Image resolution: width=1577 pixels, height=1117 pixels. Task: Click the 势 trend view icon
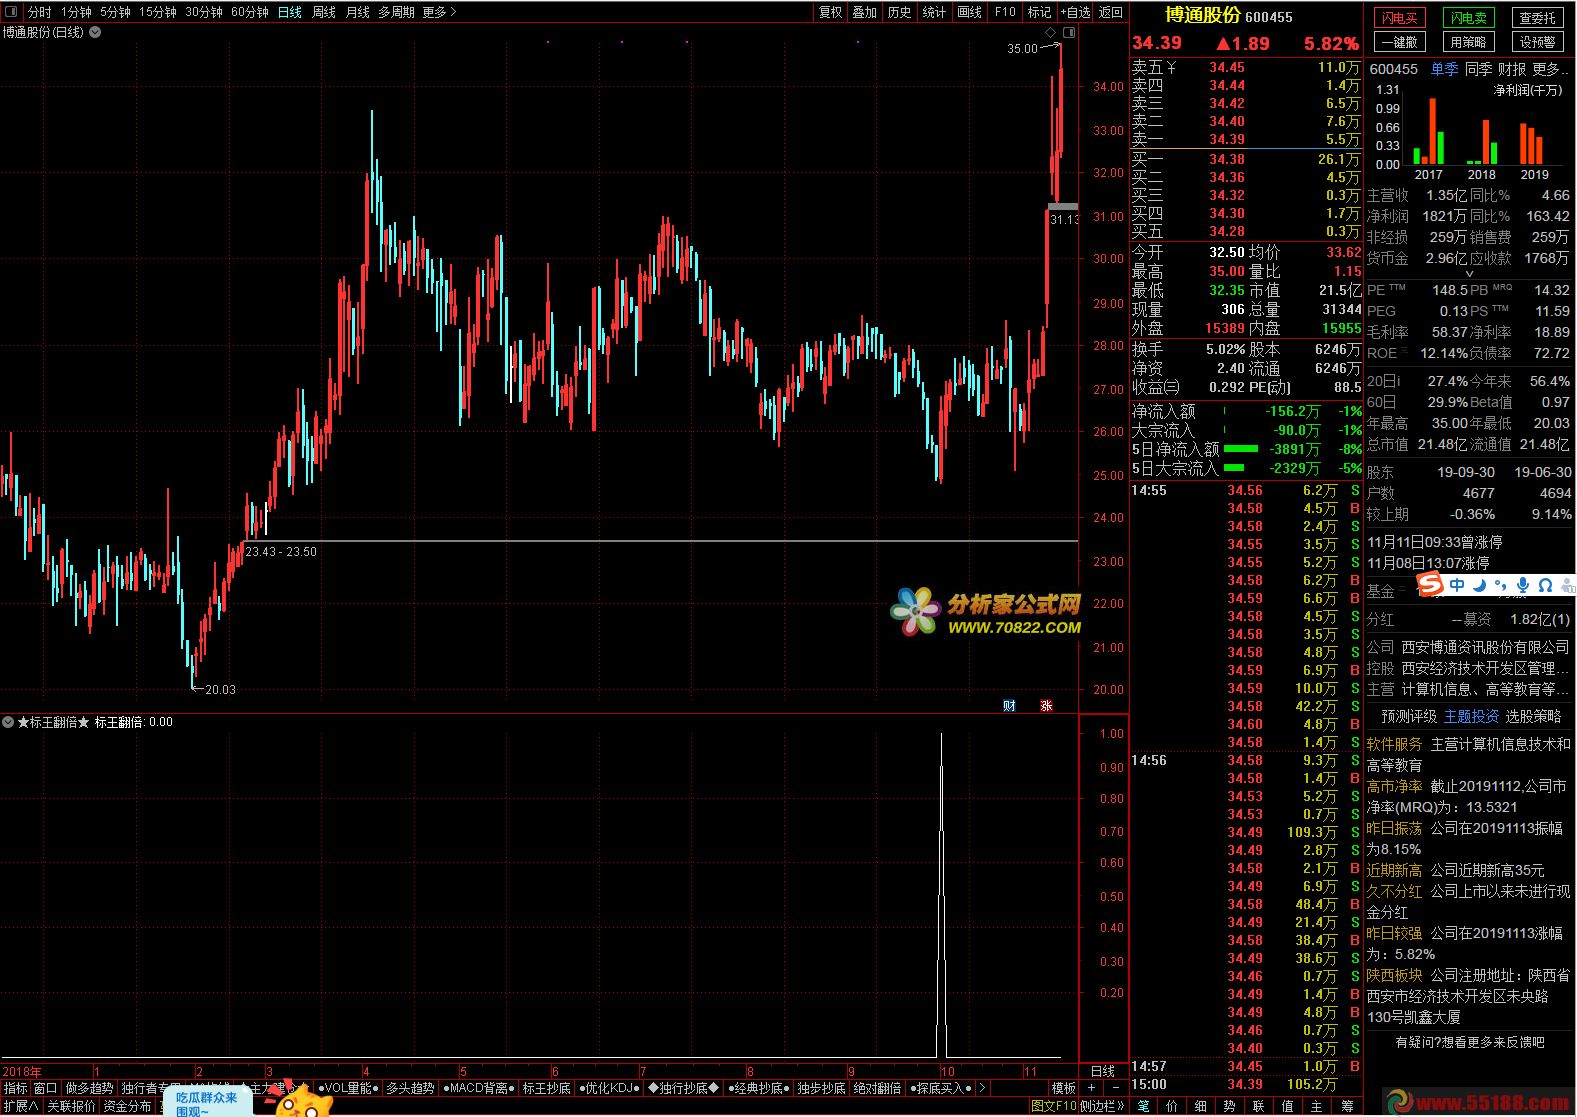tap(1230, 1106)
